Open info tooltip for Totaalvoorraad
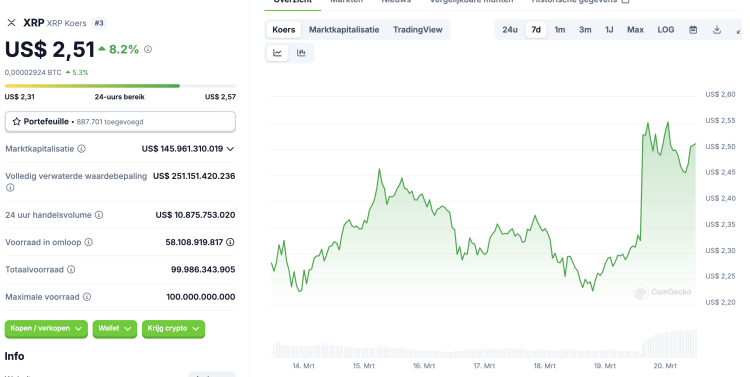This screenshot has height=377, width=750. click(x=71, y=269)
